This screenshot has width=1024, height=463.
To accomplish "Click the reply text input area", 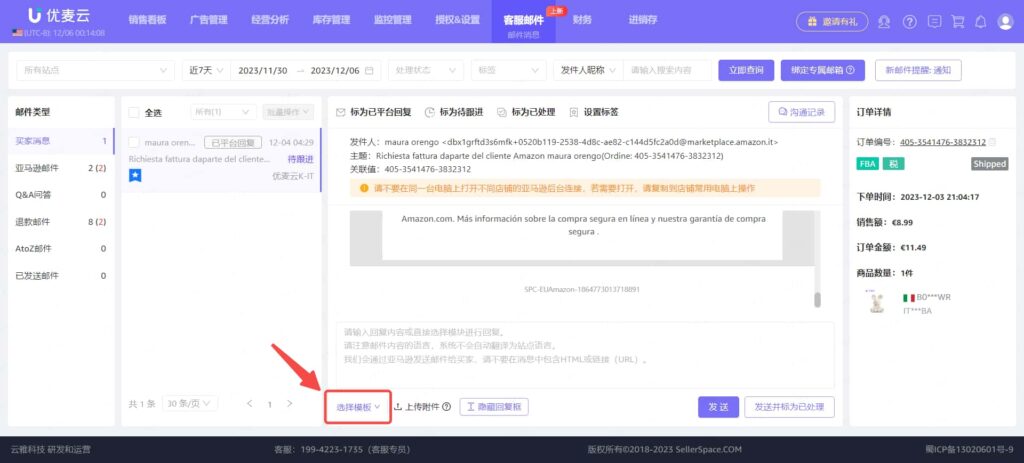I will pyautogui.click(x=585, y=355).
